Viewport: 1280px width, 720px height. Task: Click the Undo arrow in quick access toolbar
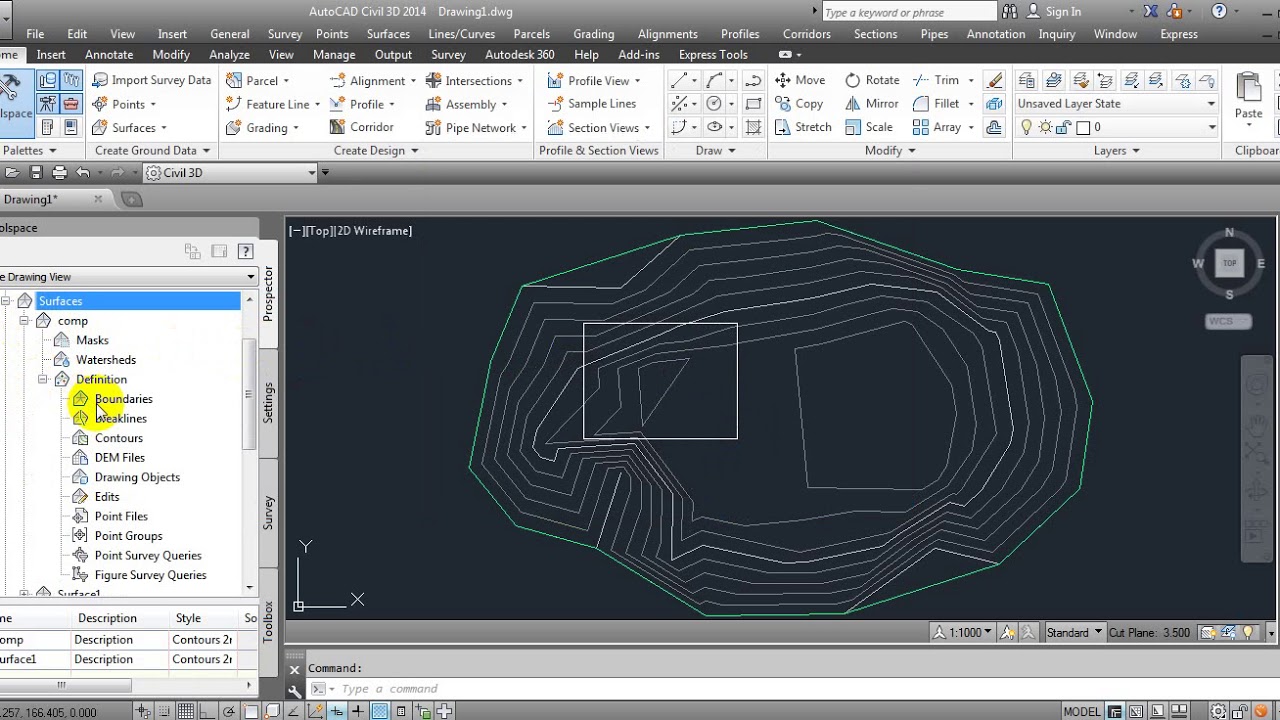tap(82, 172)
